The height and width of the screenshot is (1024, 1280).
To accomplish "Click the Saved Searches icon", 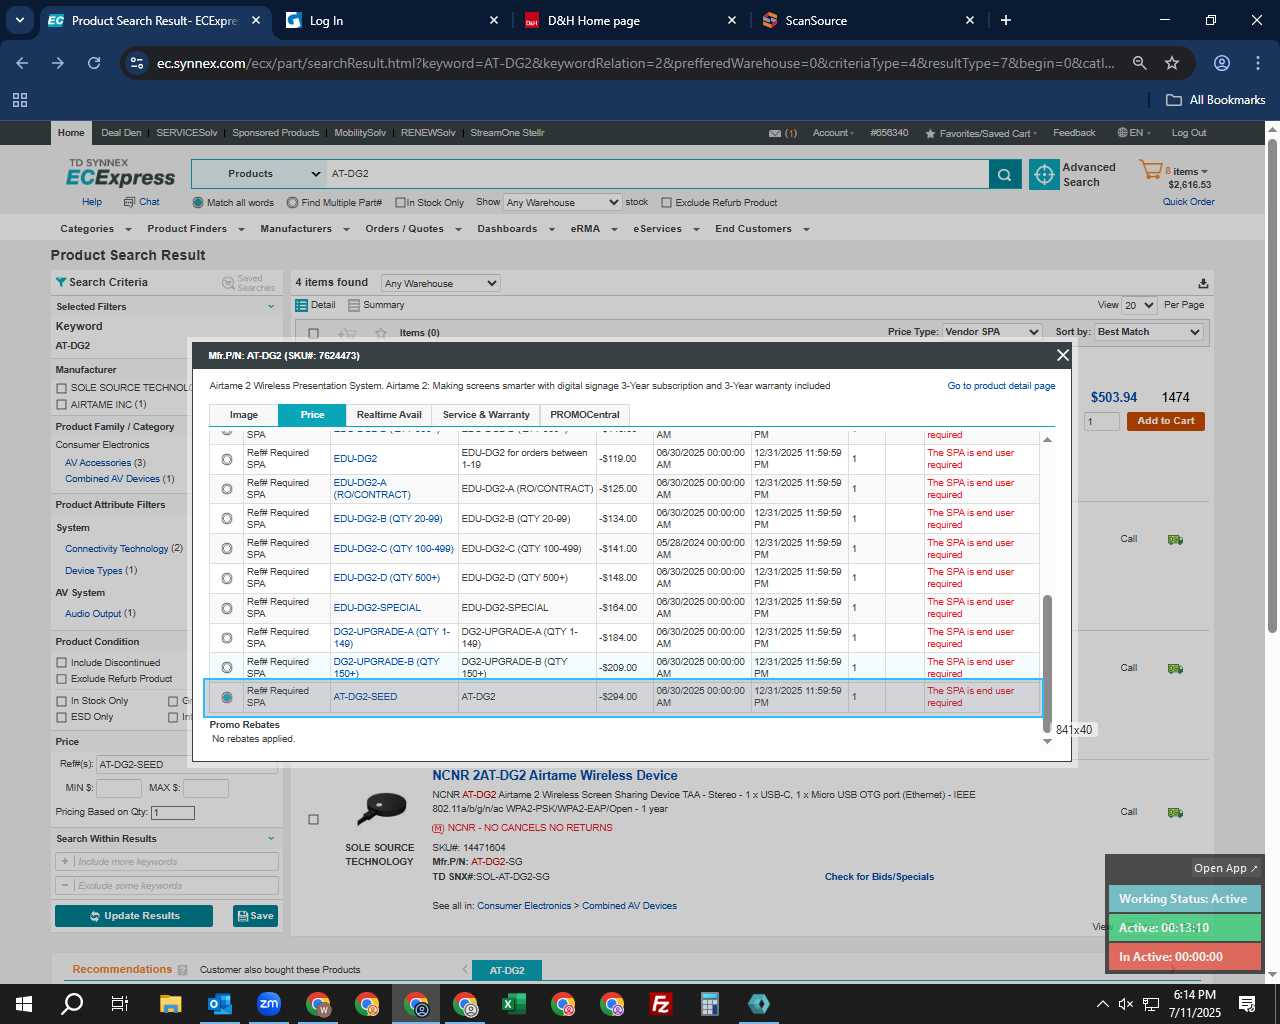I will tap(228, 283).
